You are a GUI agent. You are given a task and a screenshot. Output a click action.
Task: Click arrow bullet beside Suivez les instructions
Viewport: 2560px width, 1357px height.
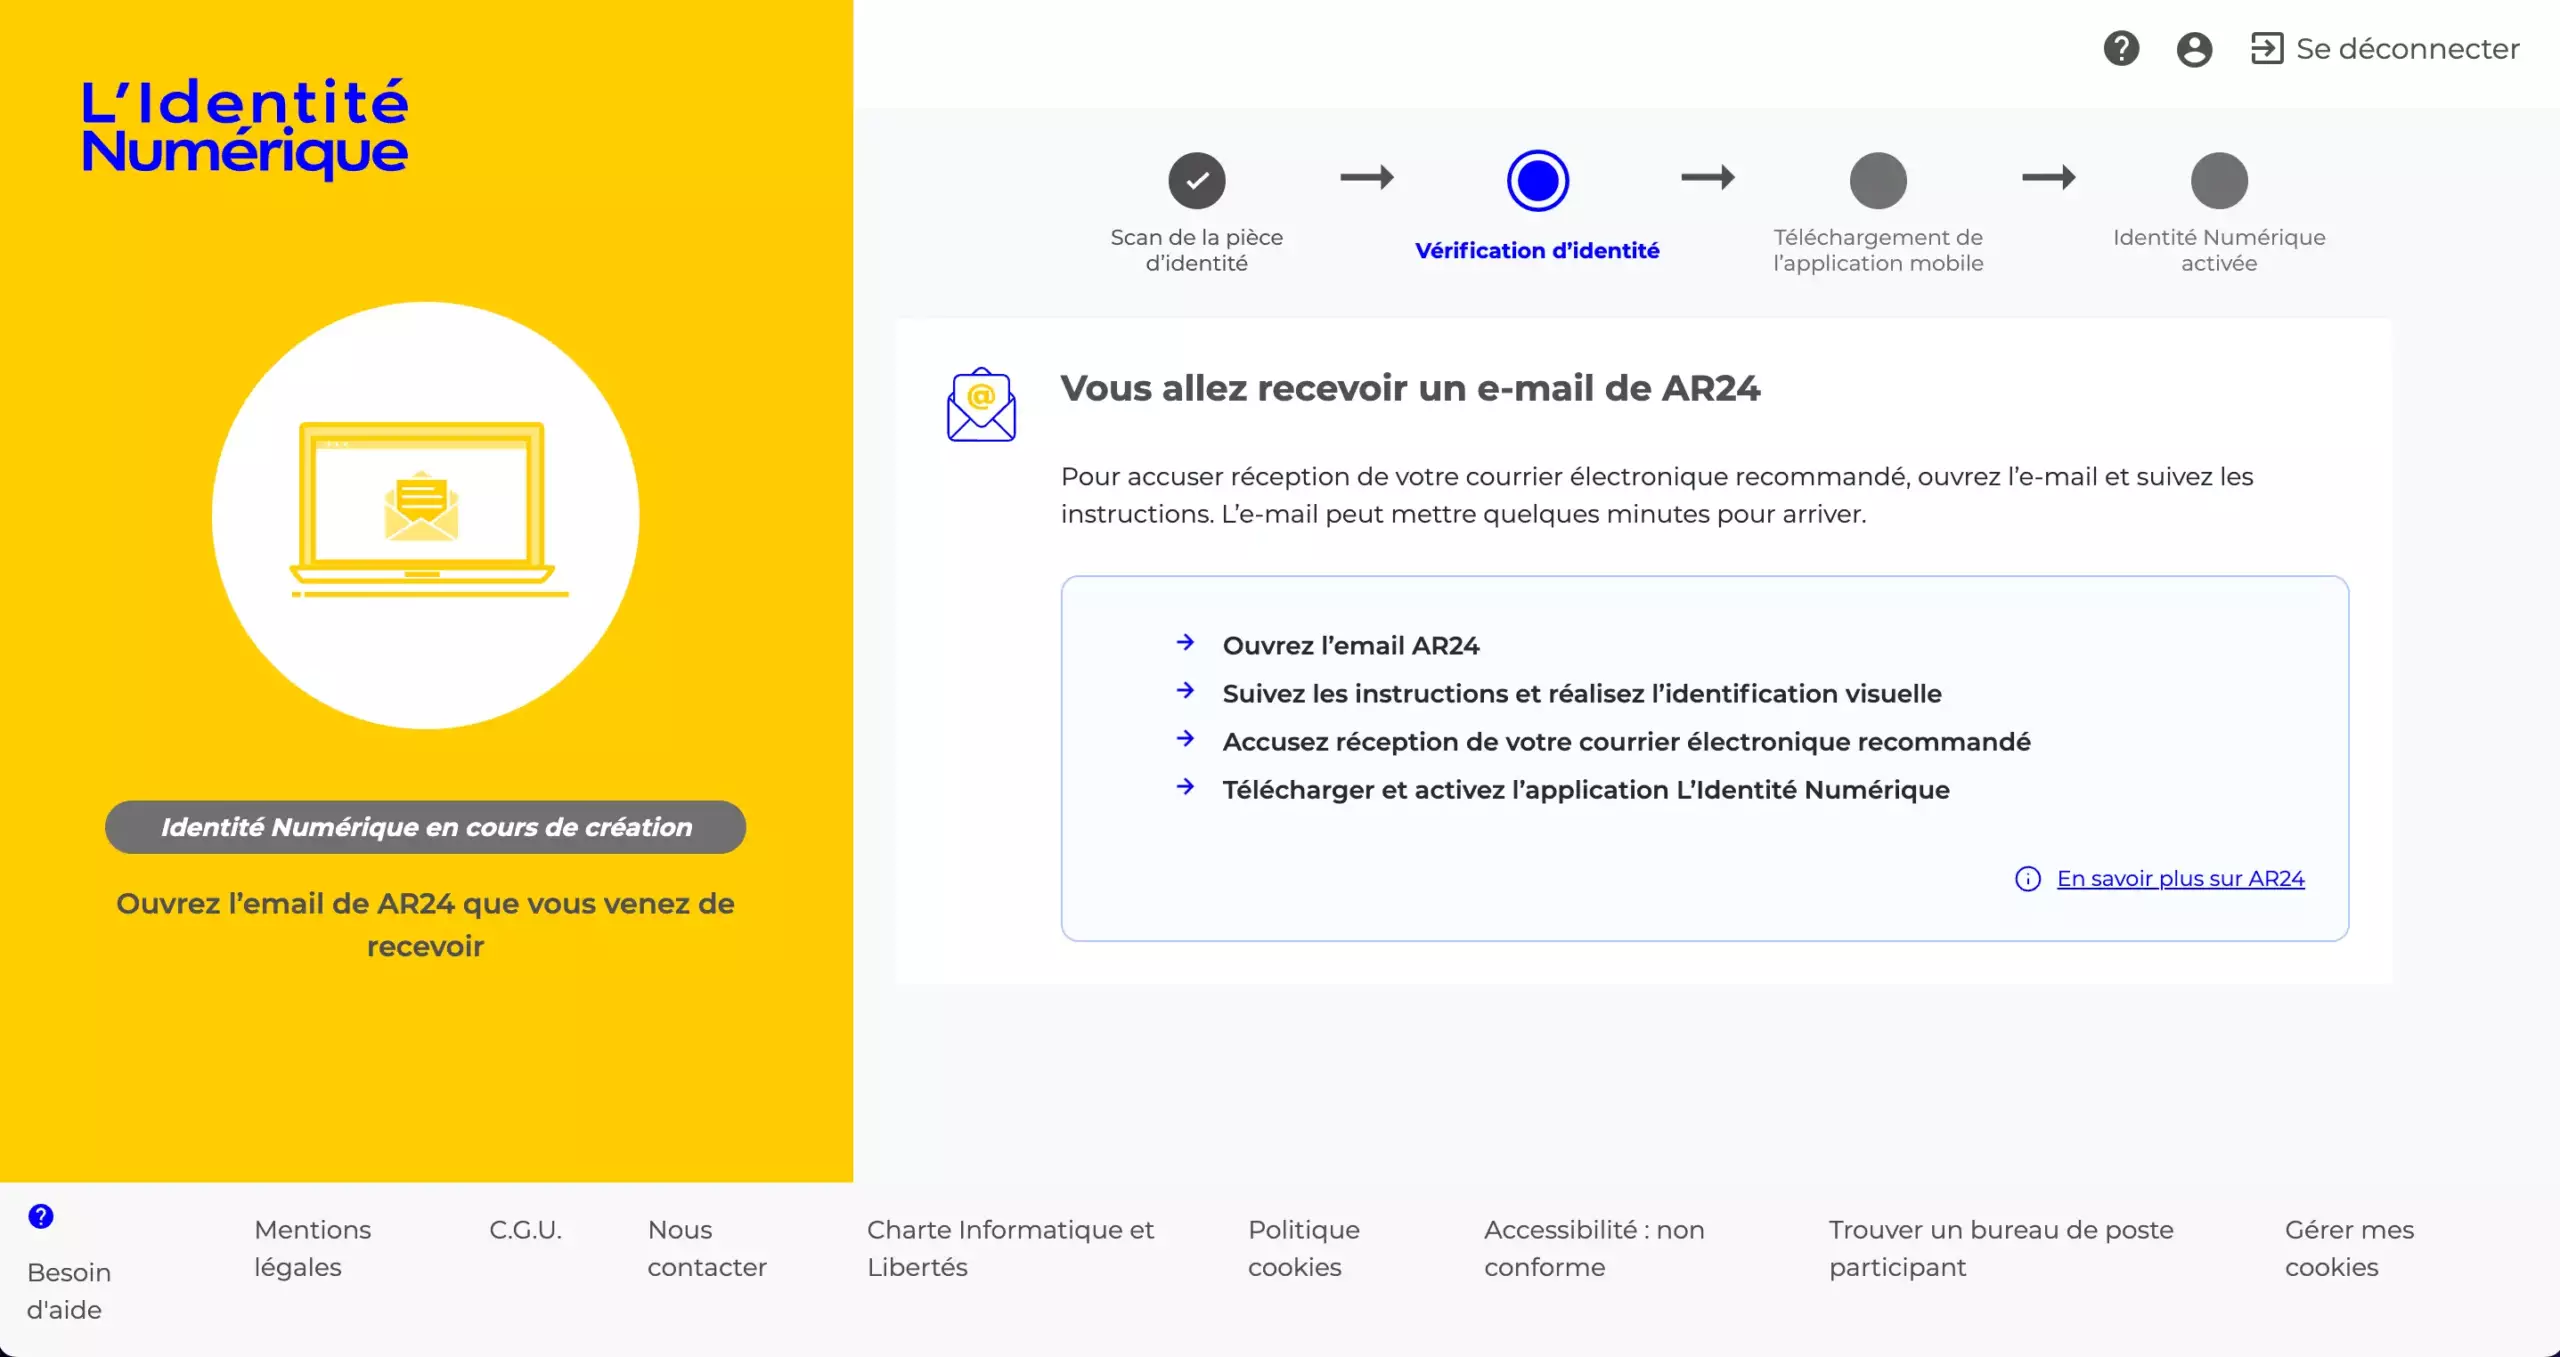1185,690
